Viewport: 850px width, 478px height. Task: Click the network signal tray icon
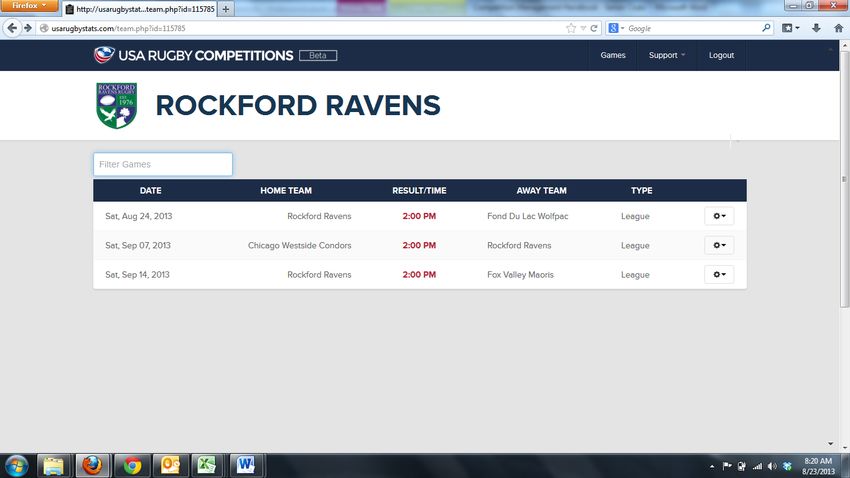click(757, 466)
